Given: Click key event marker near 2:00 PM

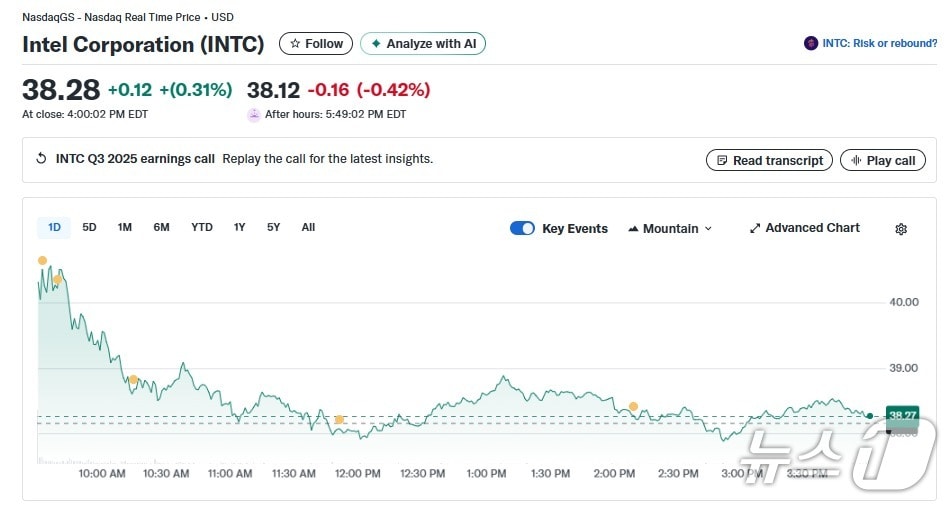Looking at the screenshot, I should coord(633,406).
